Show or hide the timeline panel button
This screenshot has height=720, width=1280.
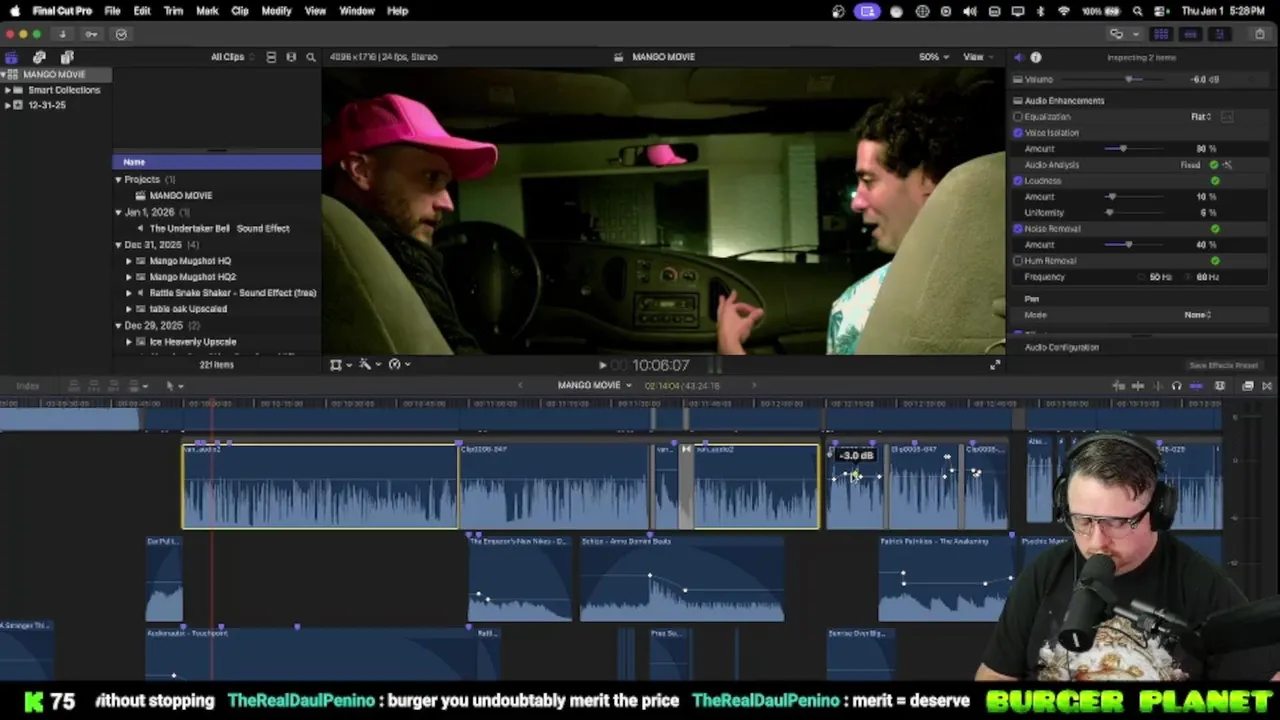point(1190,34)
